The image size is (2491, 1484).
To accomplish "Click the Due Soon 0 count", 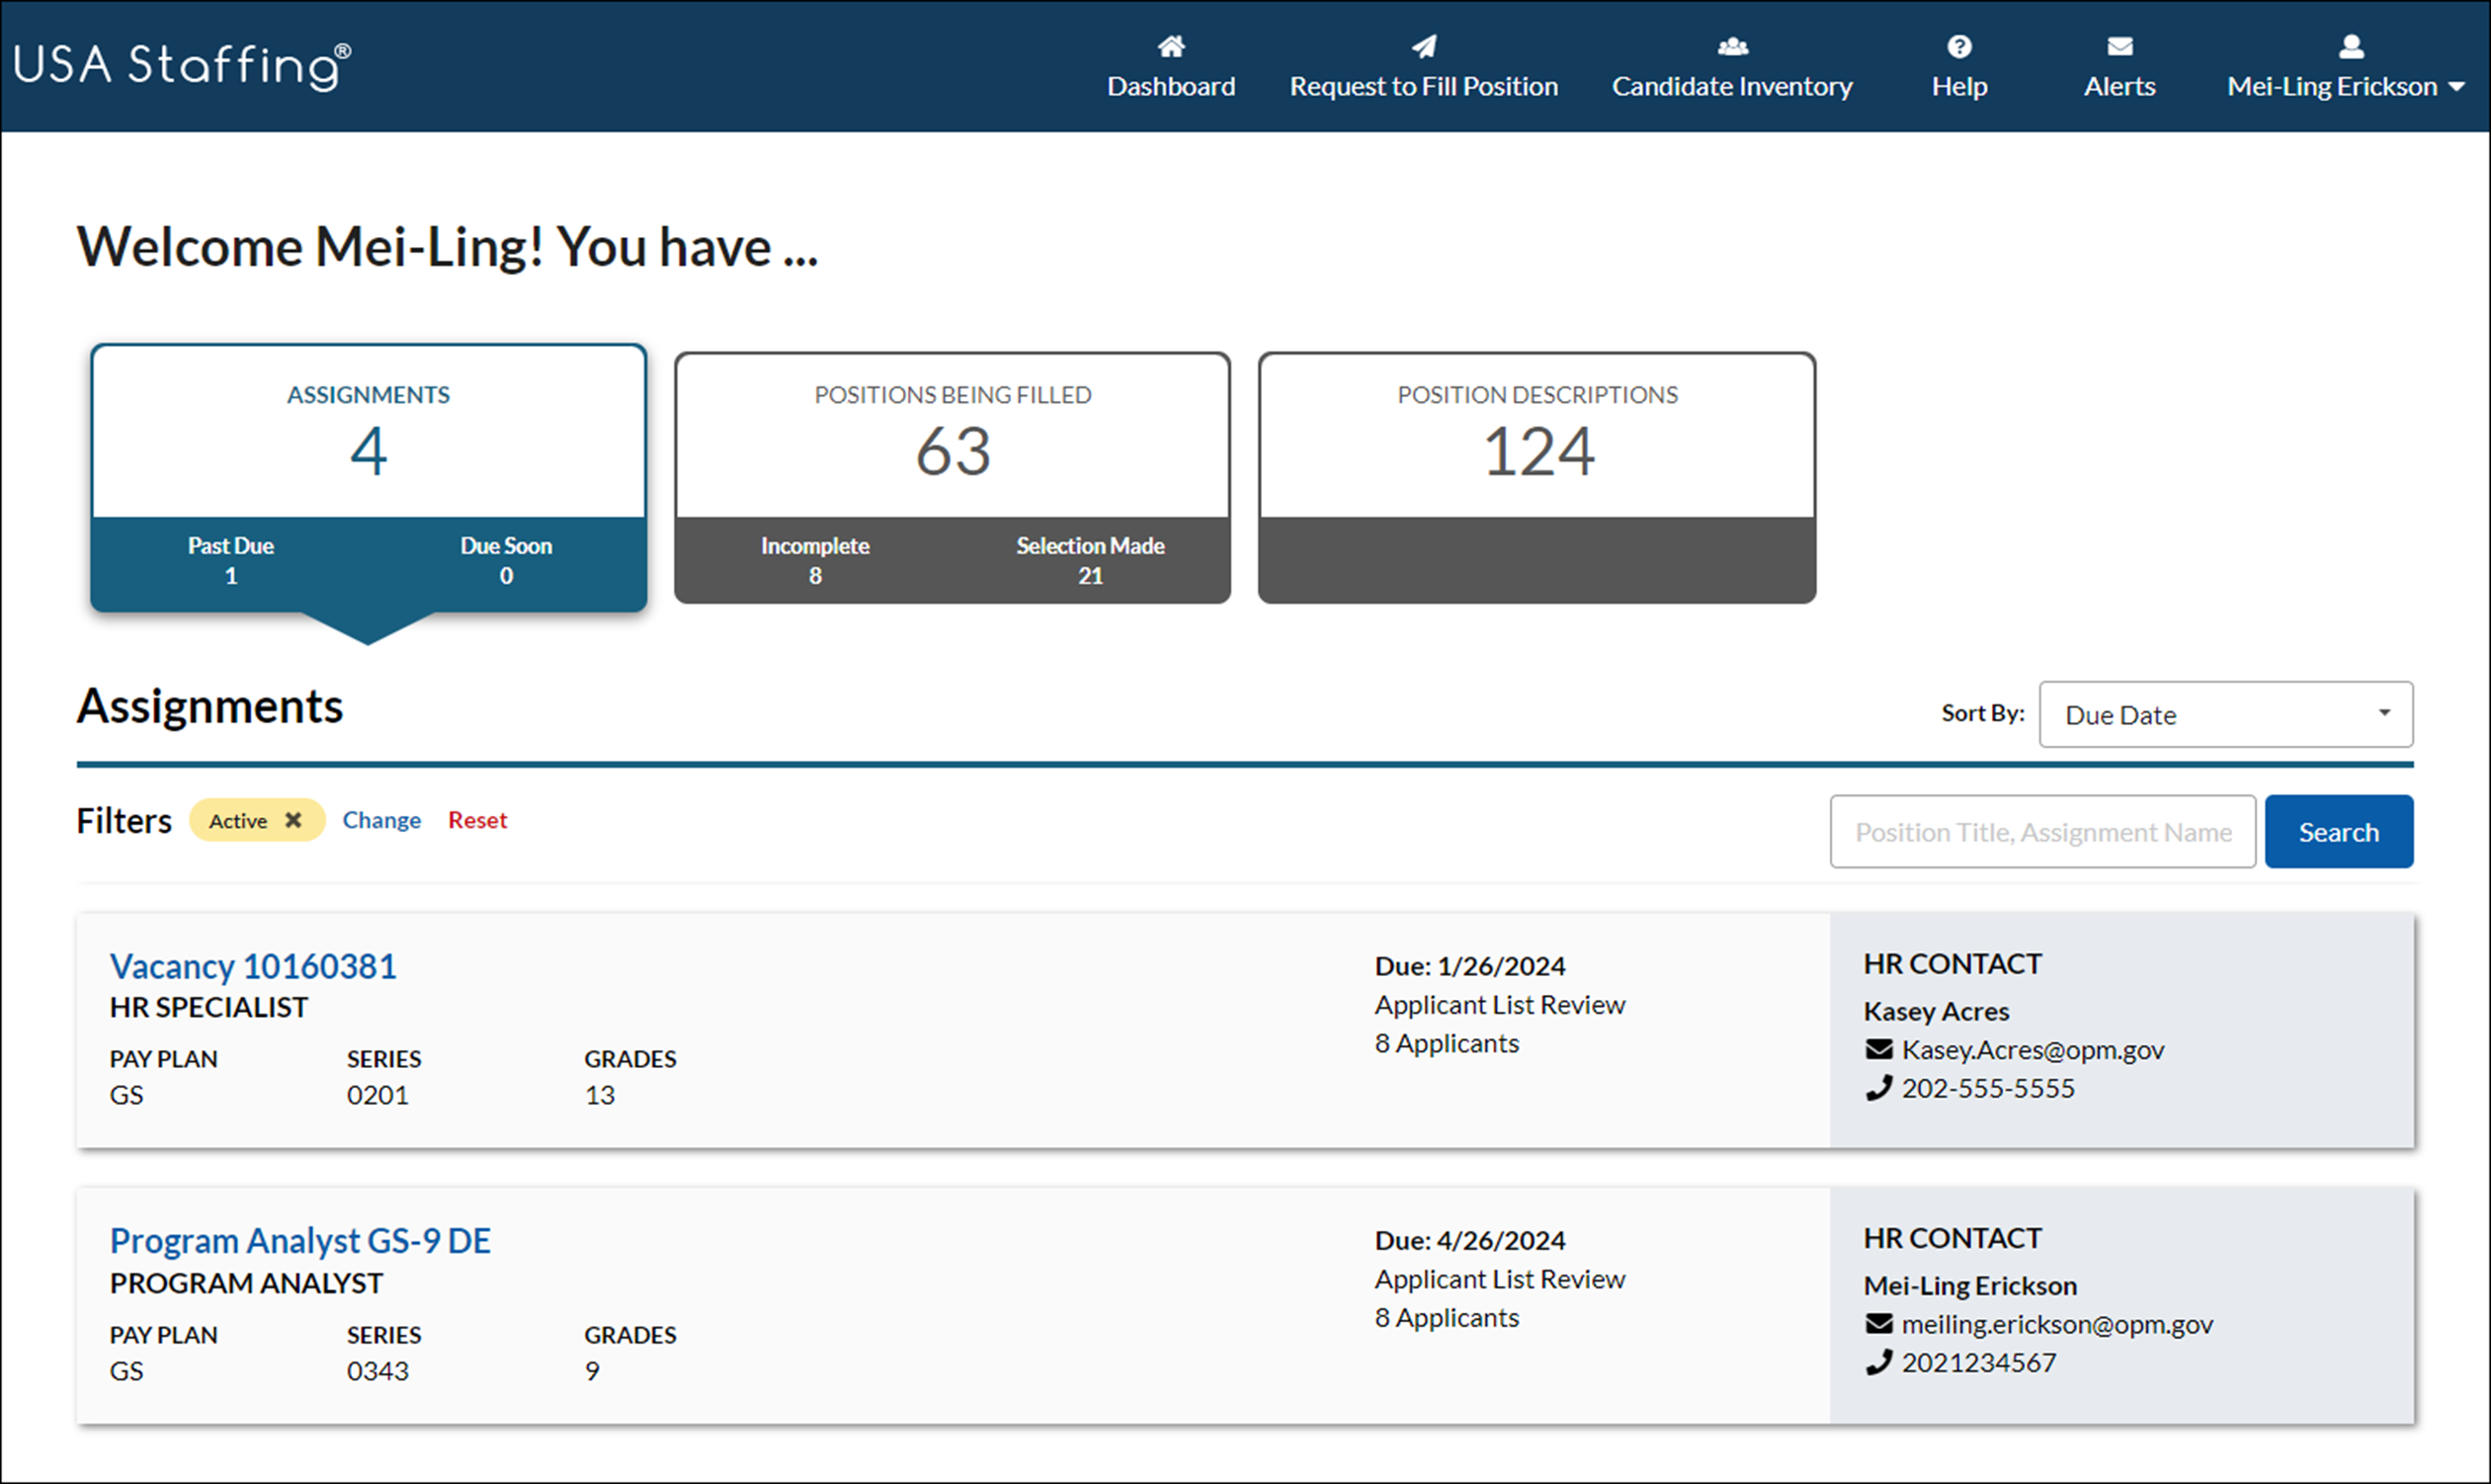I will 506,560.
